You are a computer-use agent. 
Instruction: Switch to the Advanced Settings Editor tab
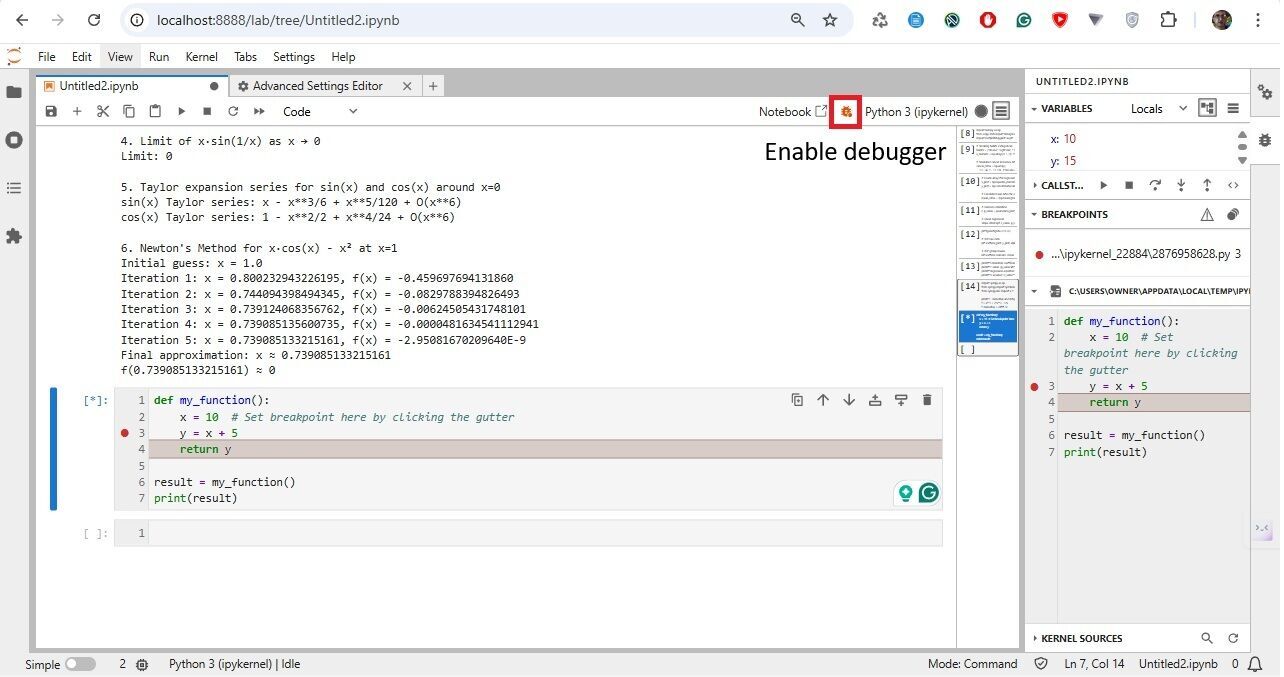(x=316, y=86)
